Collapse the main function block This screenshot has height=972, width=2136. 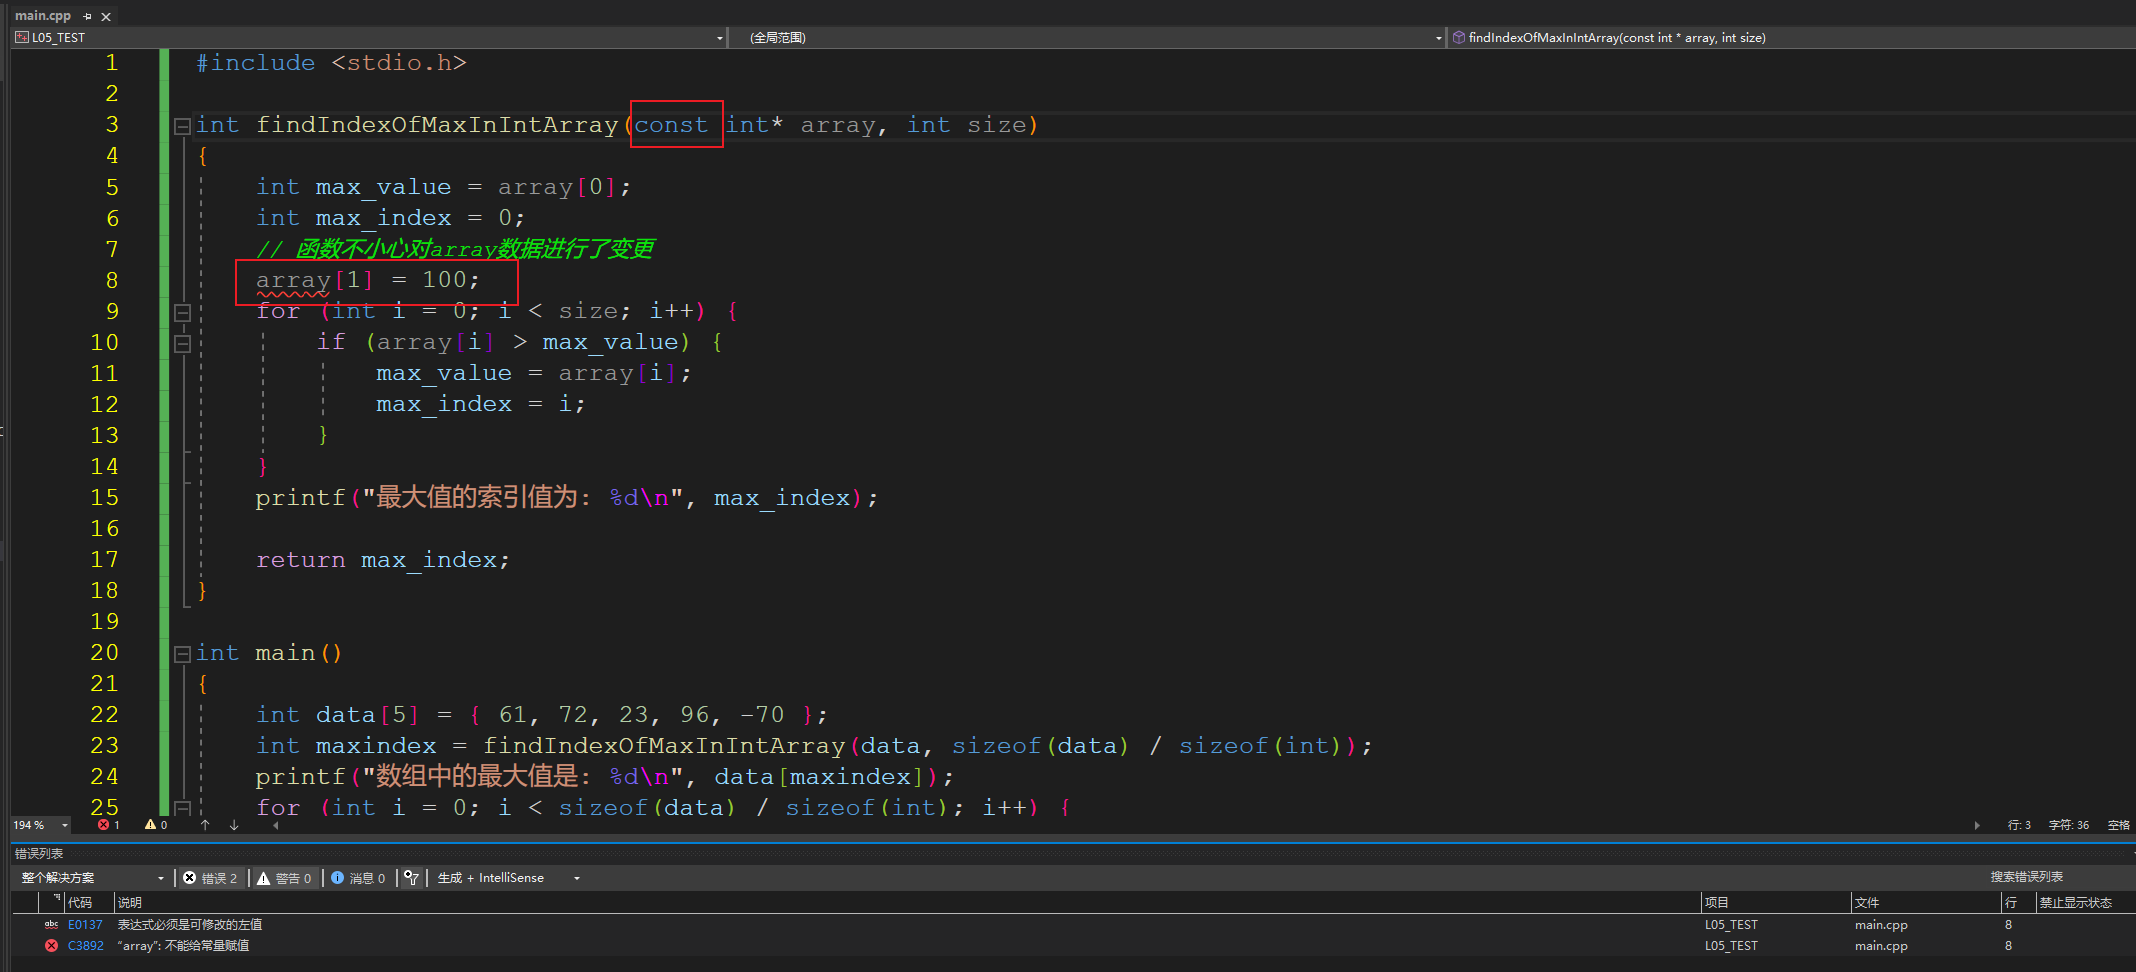(x=182, y=654)
